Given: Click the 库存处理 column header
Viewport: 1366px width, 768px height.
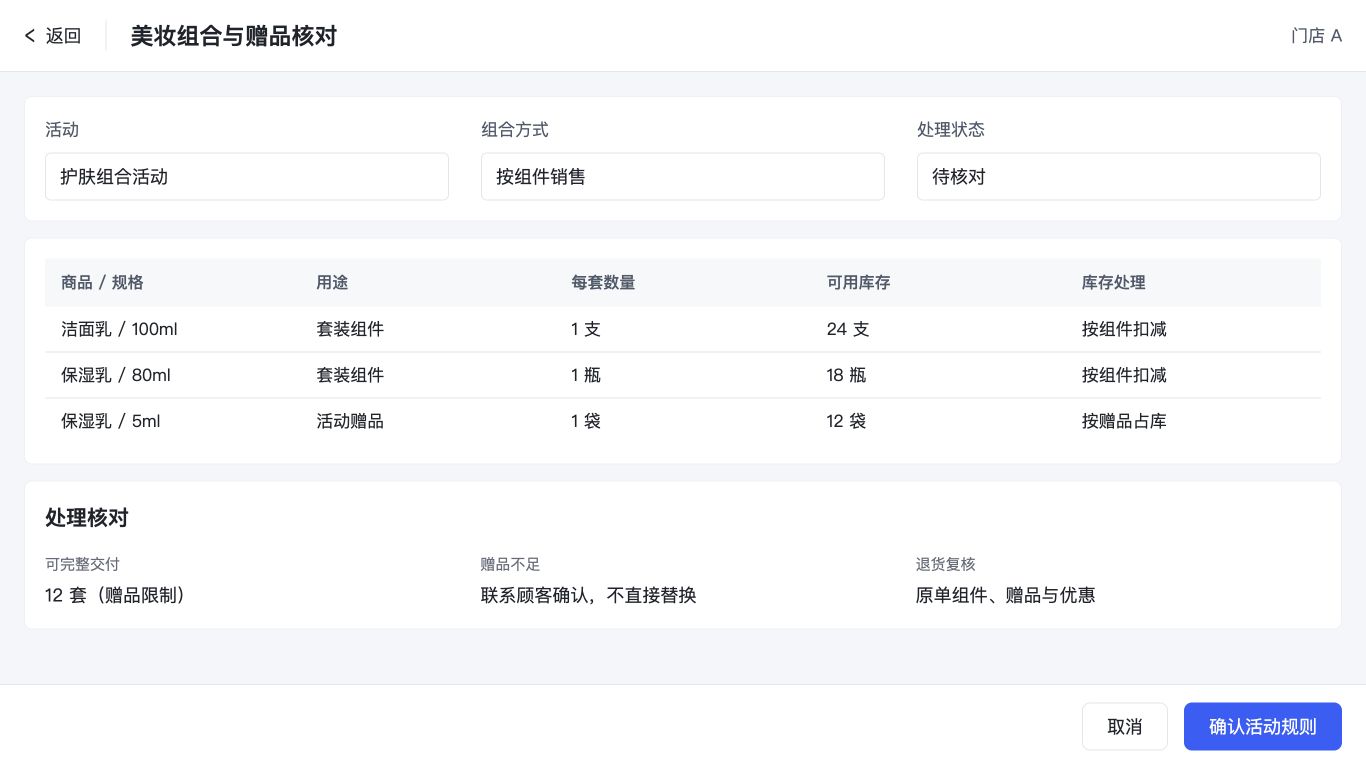Looking at the screenshot, I should [1113, 283].
